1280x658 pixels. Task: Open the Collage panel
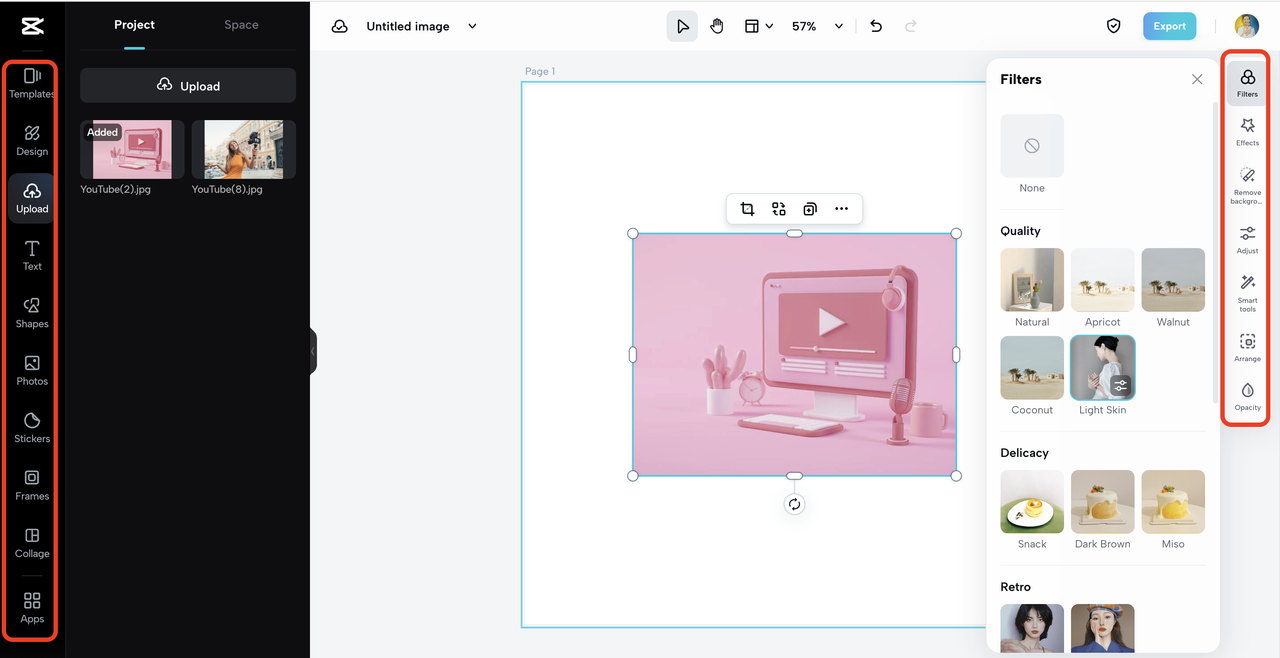click(32, 543)
